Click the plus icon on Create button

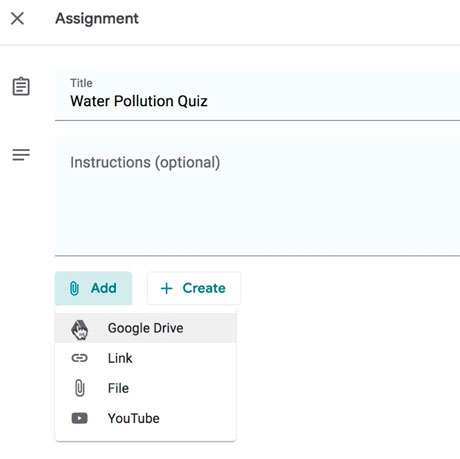pos(166,288)
